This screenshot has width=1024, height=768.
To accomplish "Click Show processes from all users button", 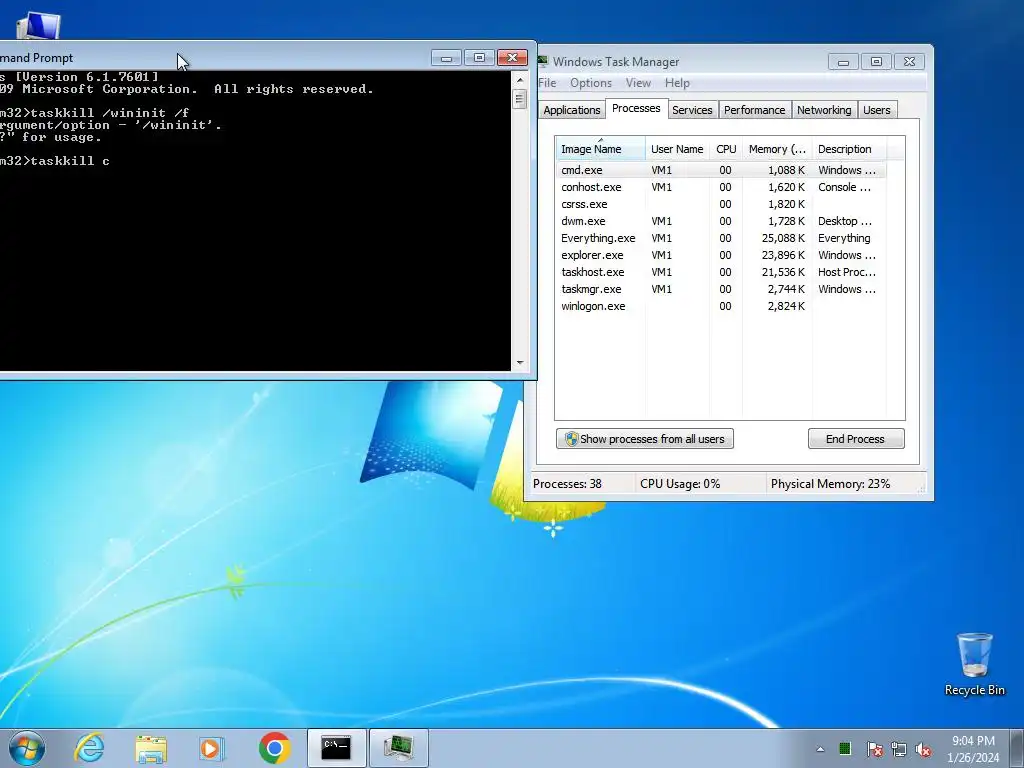I will pyautogui.click(x=645, y=439).
